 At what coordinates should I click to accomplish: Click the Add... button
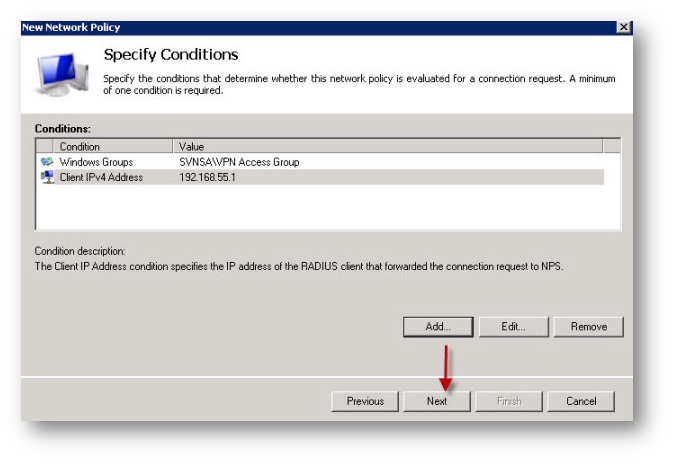coord(438,327)
